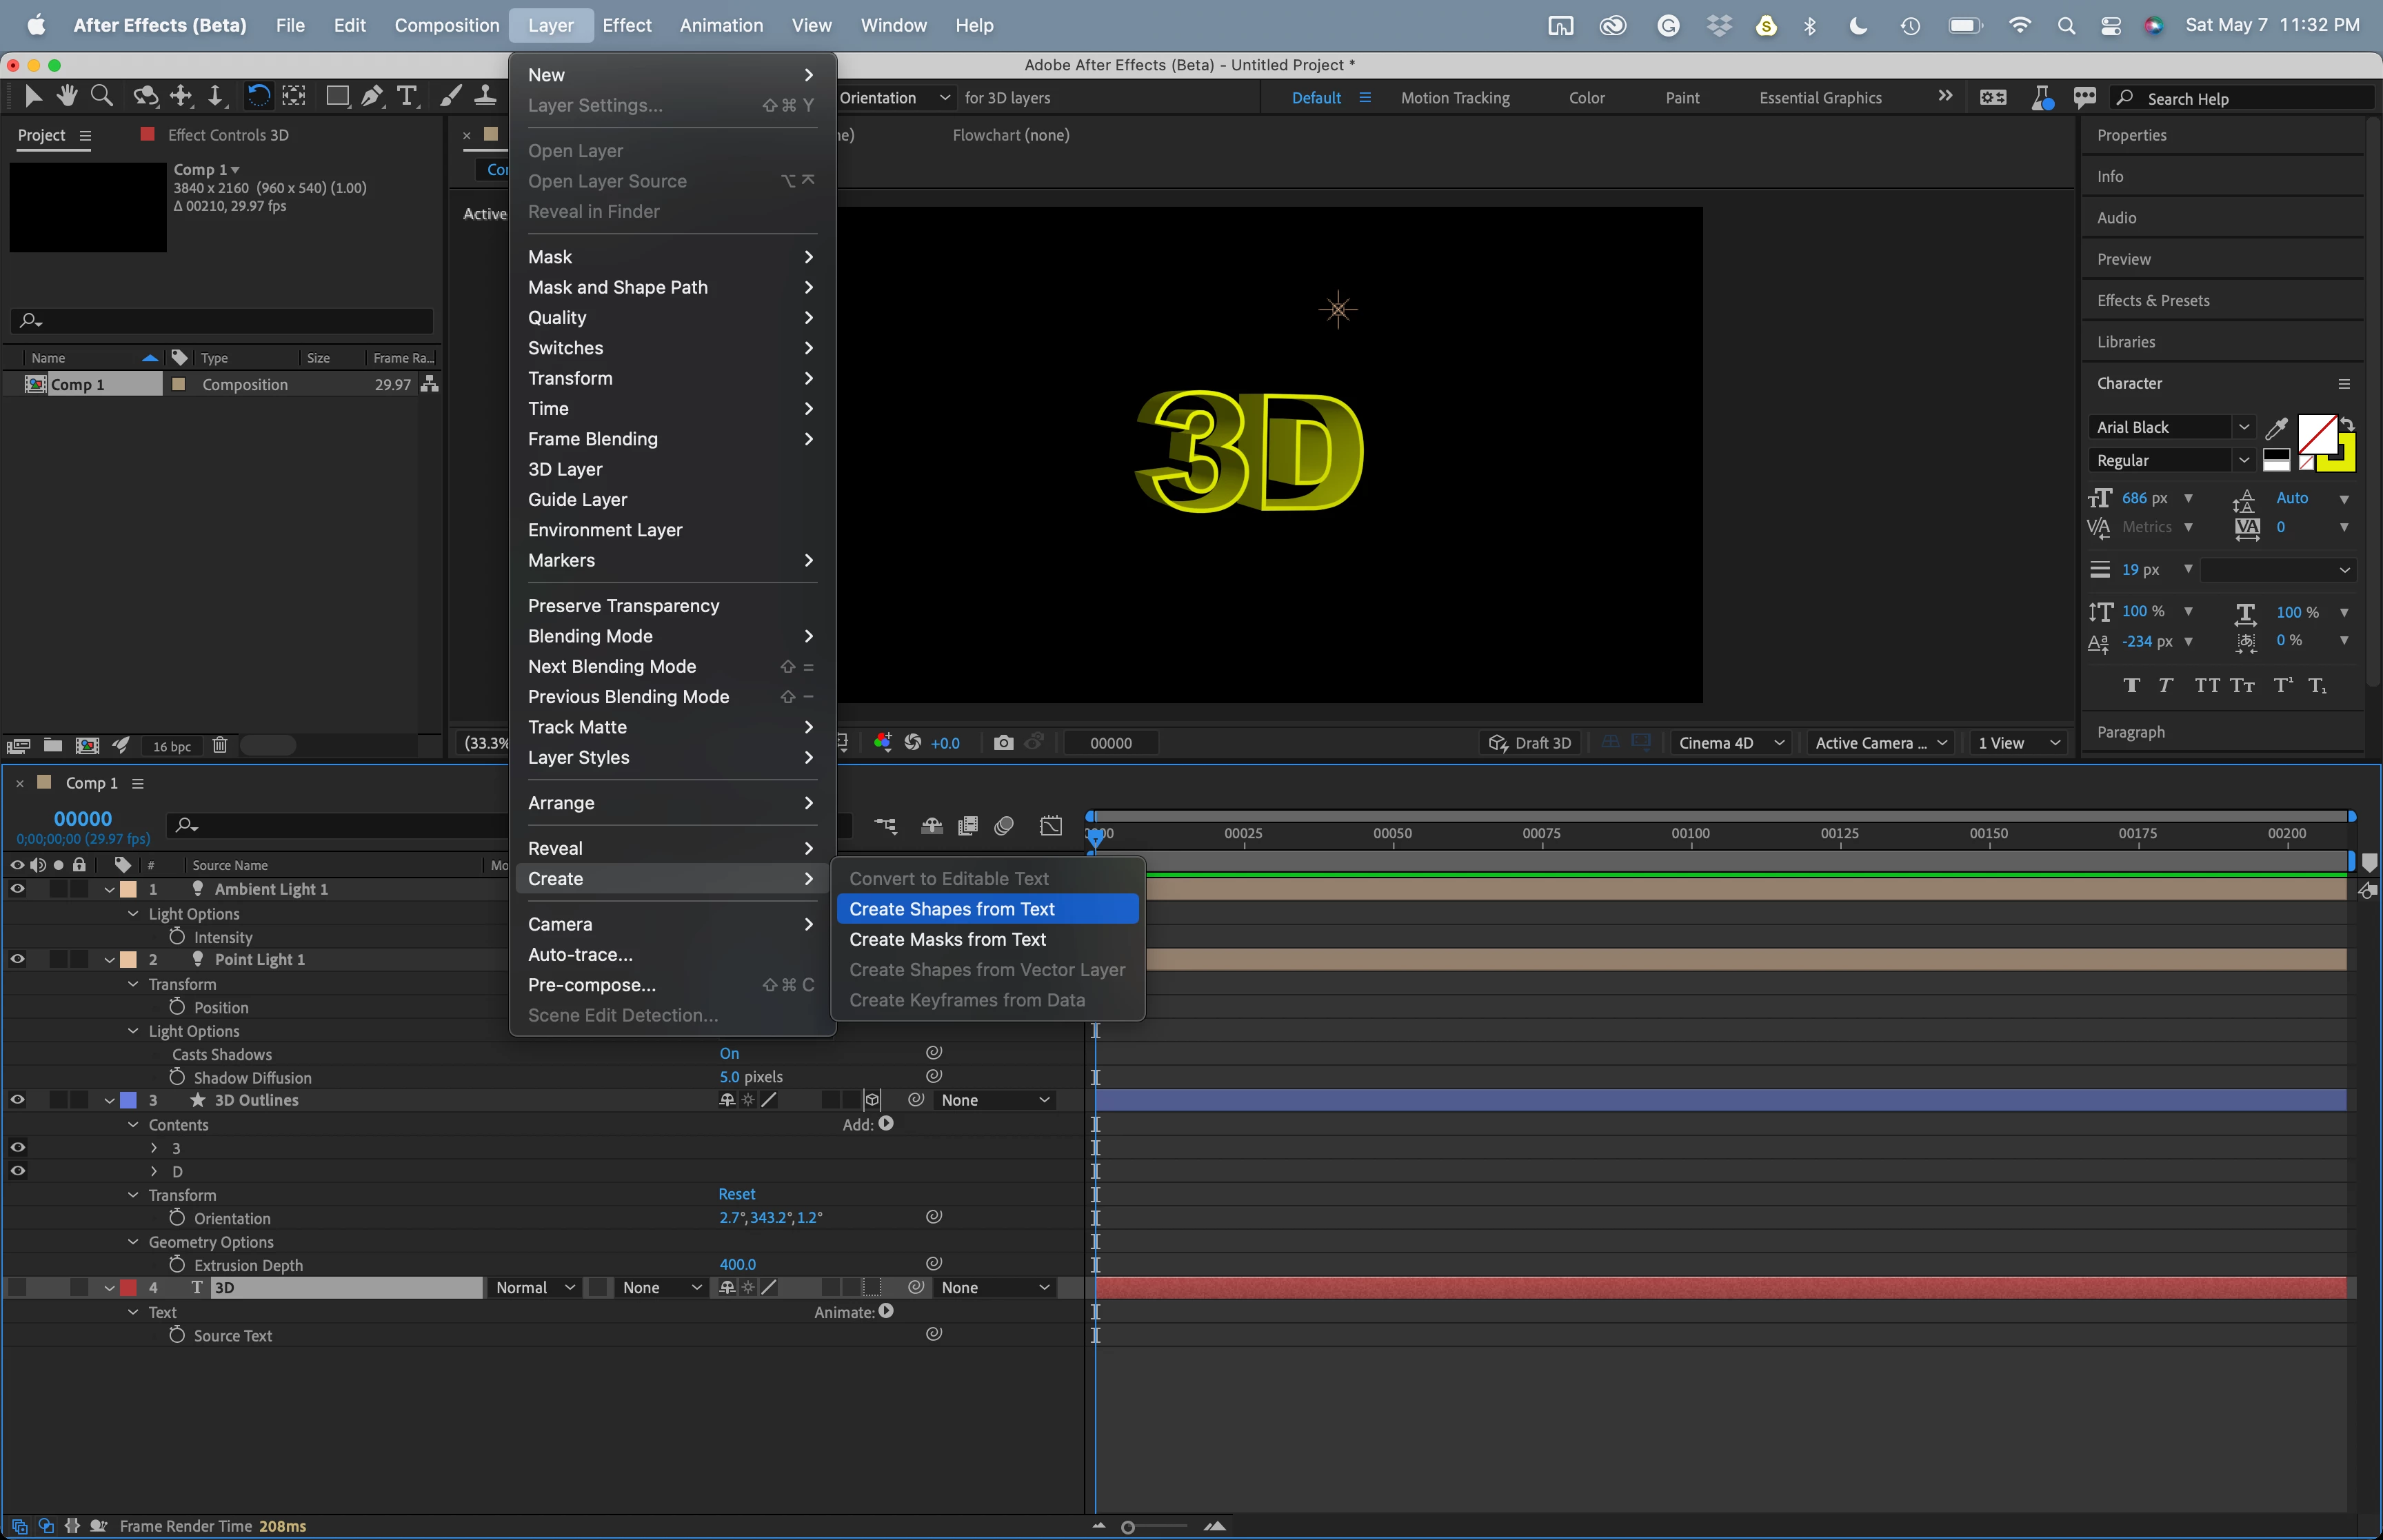Toggle Draft 3D mode

click(1530, 743)
